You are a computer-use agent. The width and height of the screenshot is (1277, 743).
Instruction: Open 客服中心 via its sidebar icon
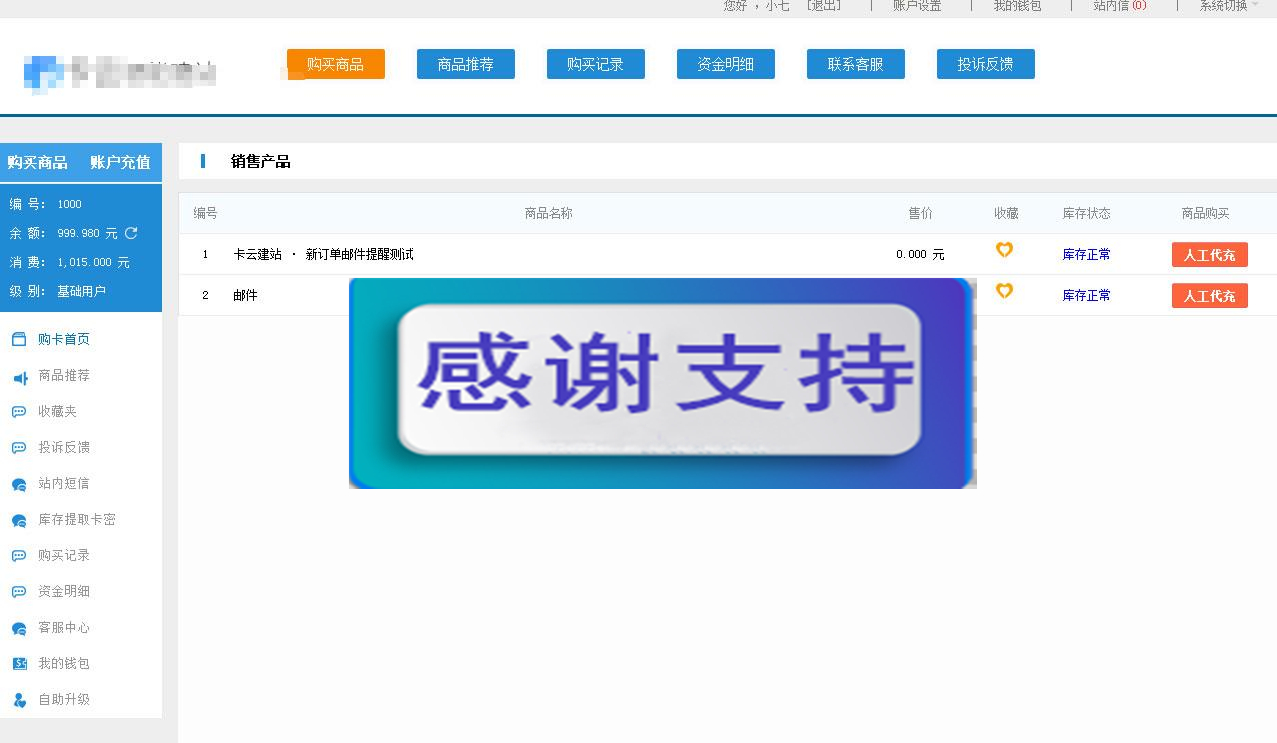(18, 627)
